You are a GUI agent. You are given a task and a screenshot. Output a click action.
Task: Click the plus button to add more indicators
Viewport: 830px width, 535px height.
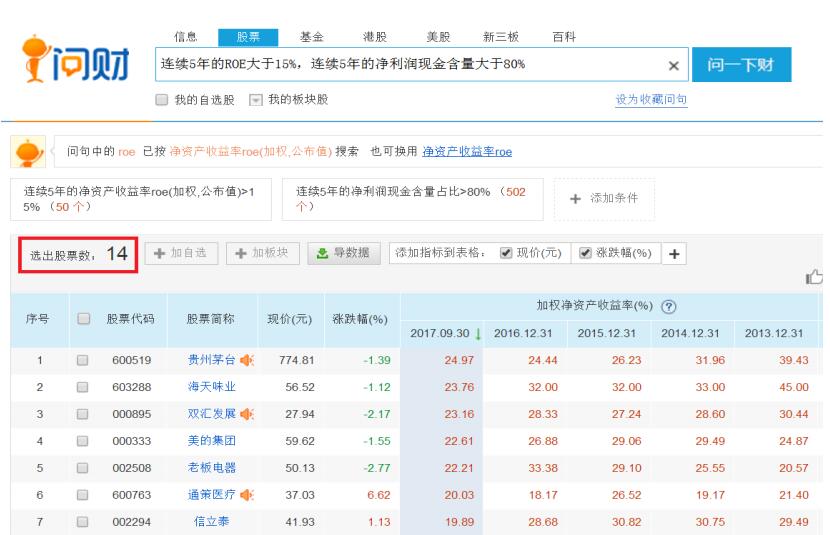click(x=674, y=253)
